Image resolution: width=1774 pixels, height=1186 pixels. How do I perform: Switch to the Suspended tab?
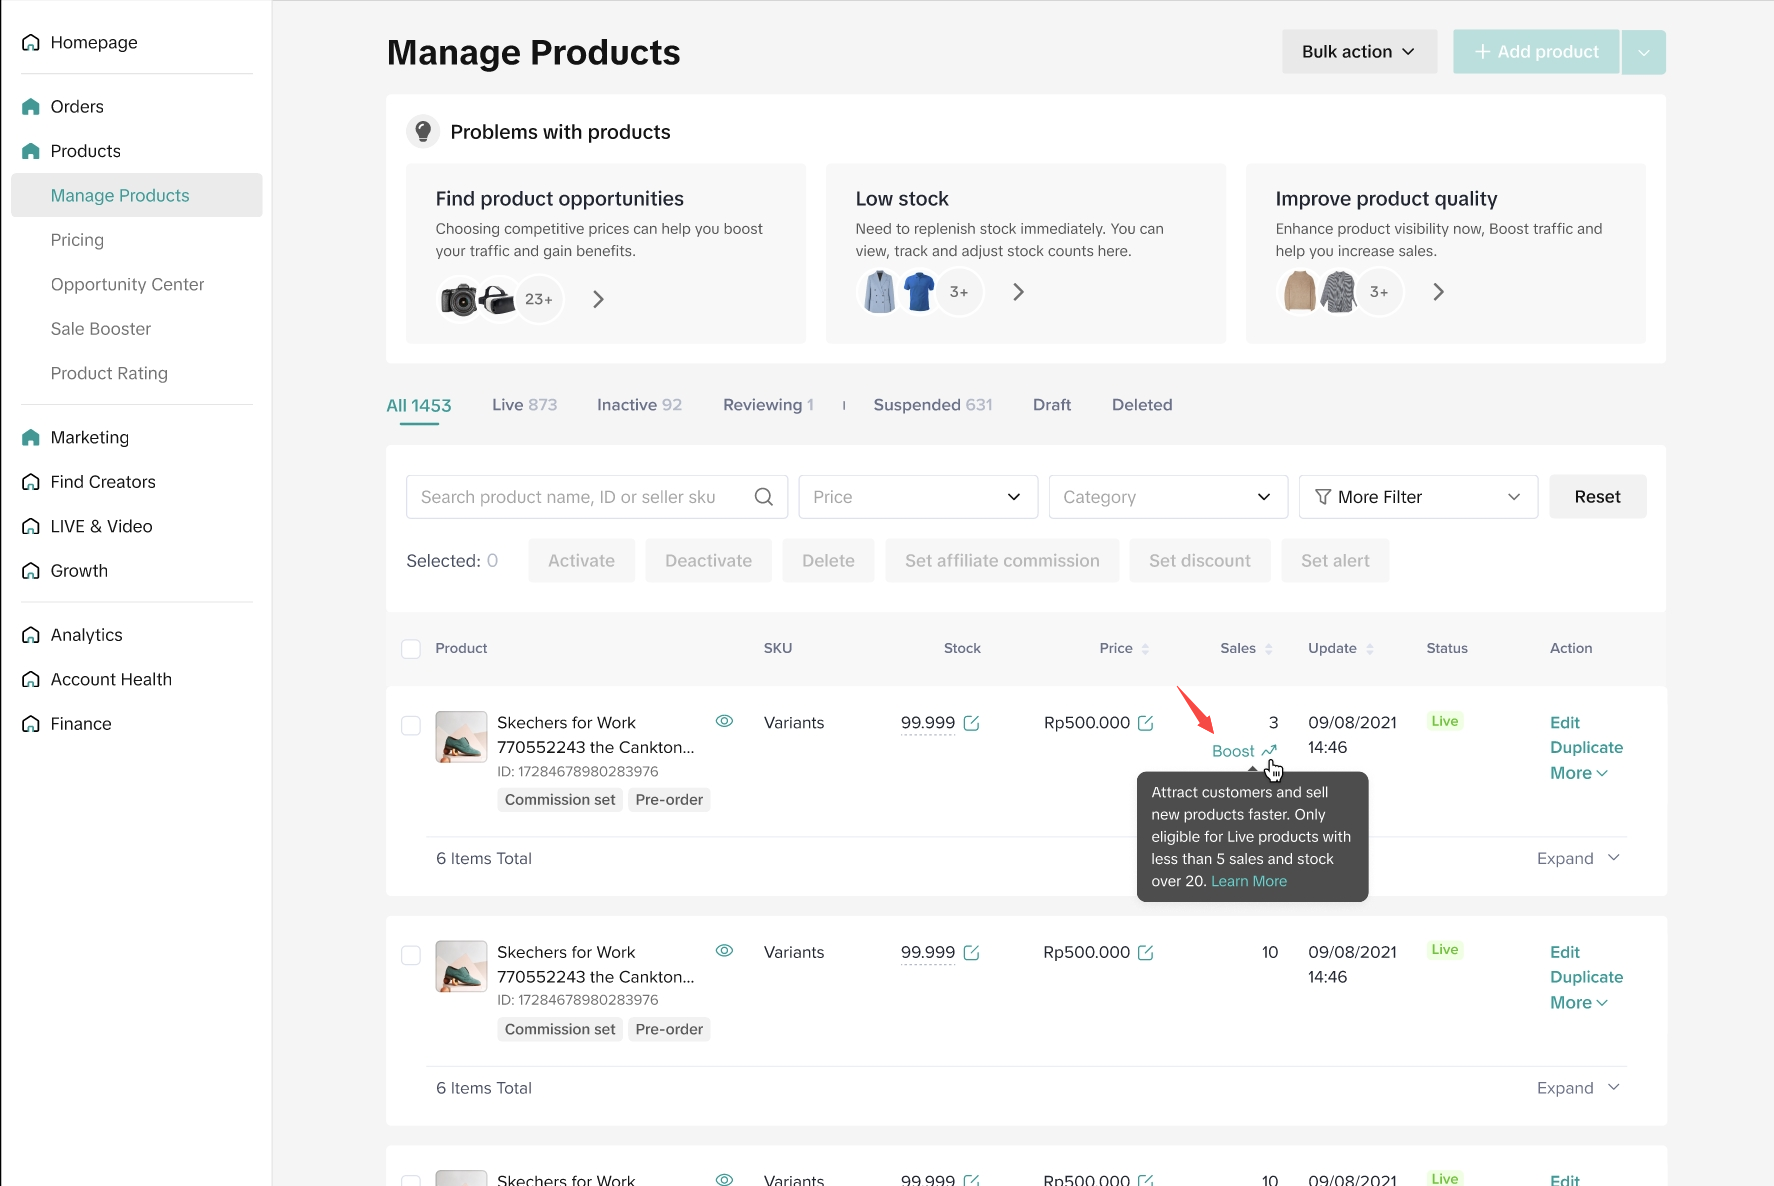coord(932,405)
